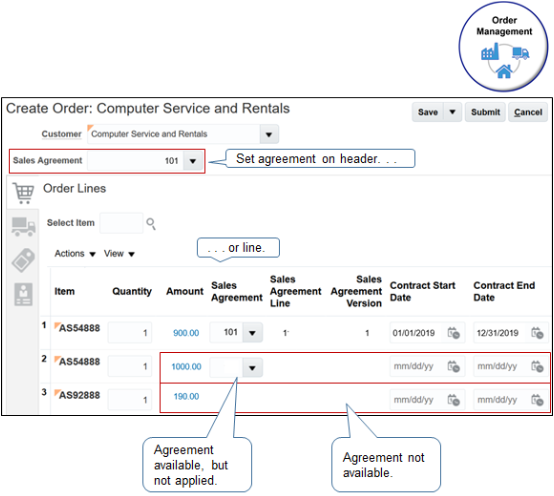Click the Cancel button
The height and width of the screenshot is (496, 554).
(528, 112)
